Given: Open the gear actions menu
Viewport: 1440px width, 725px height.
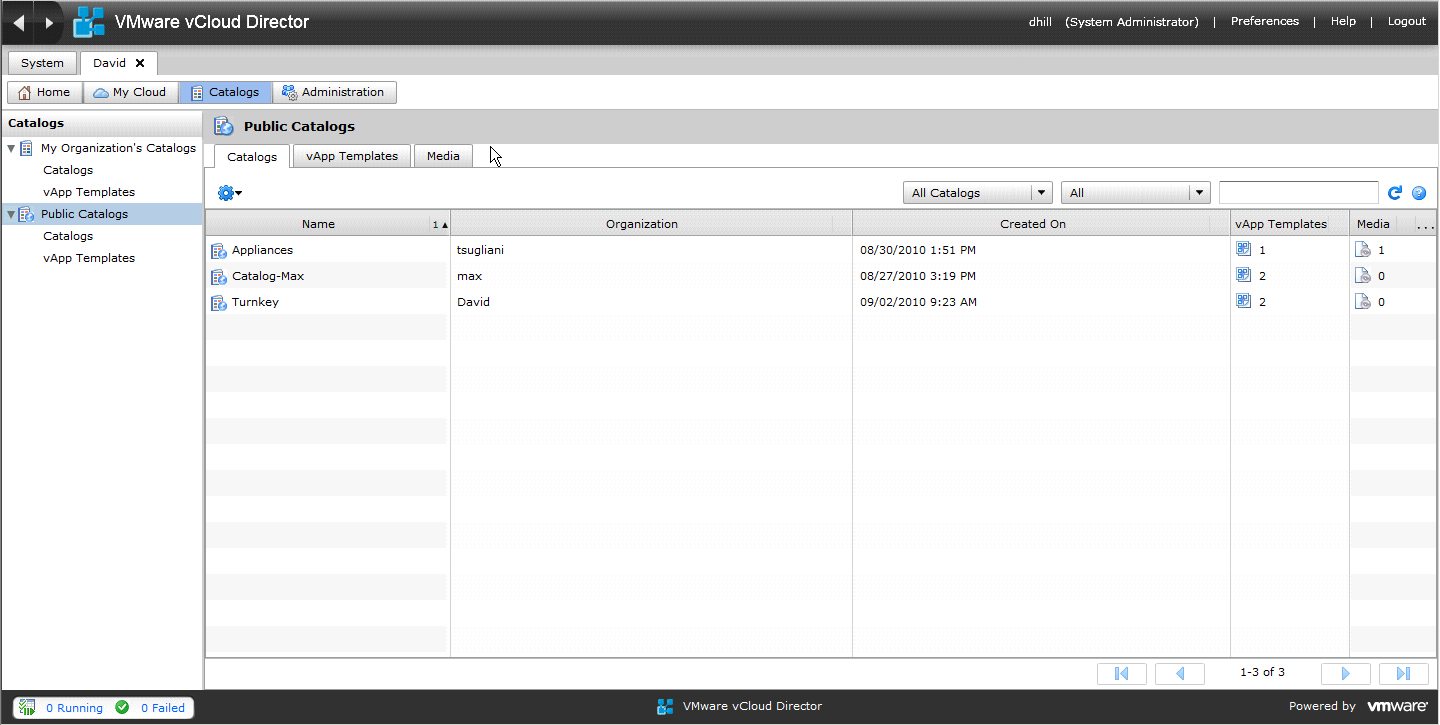Looking at the screenshot, I should pyautogui.click(x=229, y=193).
